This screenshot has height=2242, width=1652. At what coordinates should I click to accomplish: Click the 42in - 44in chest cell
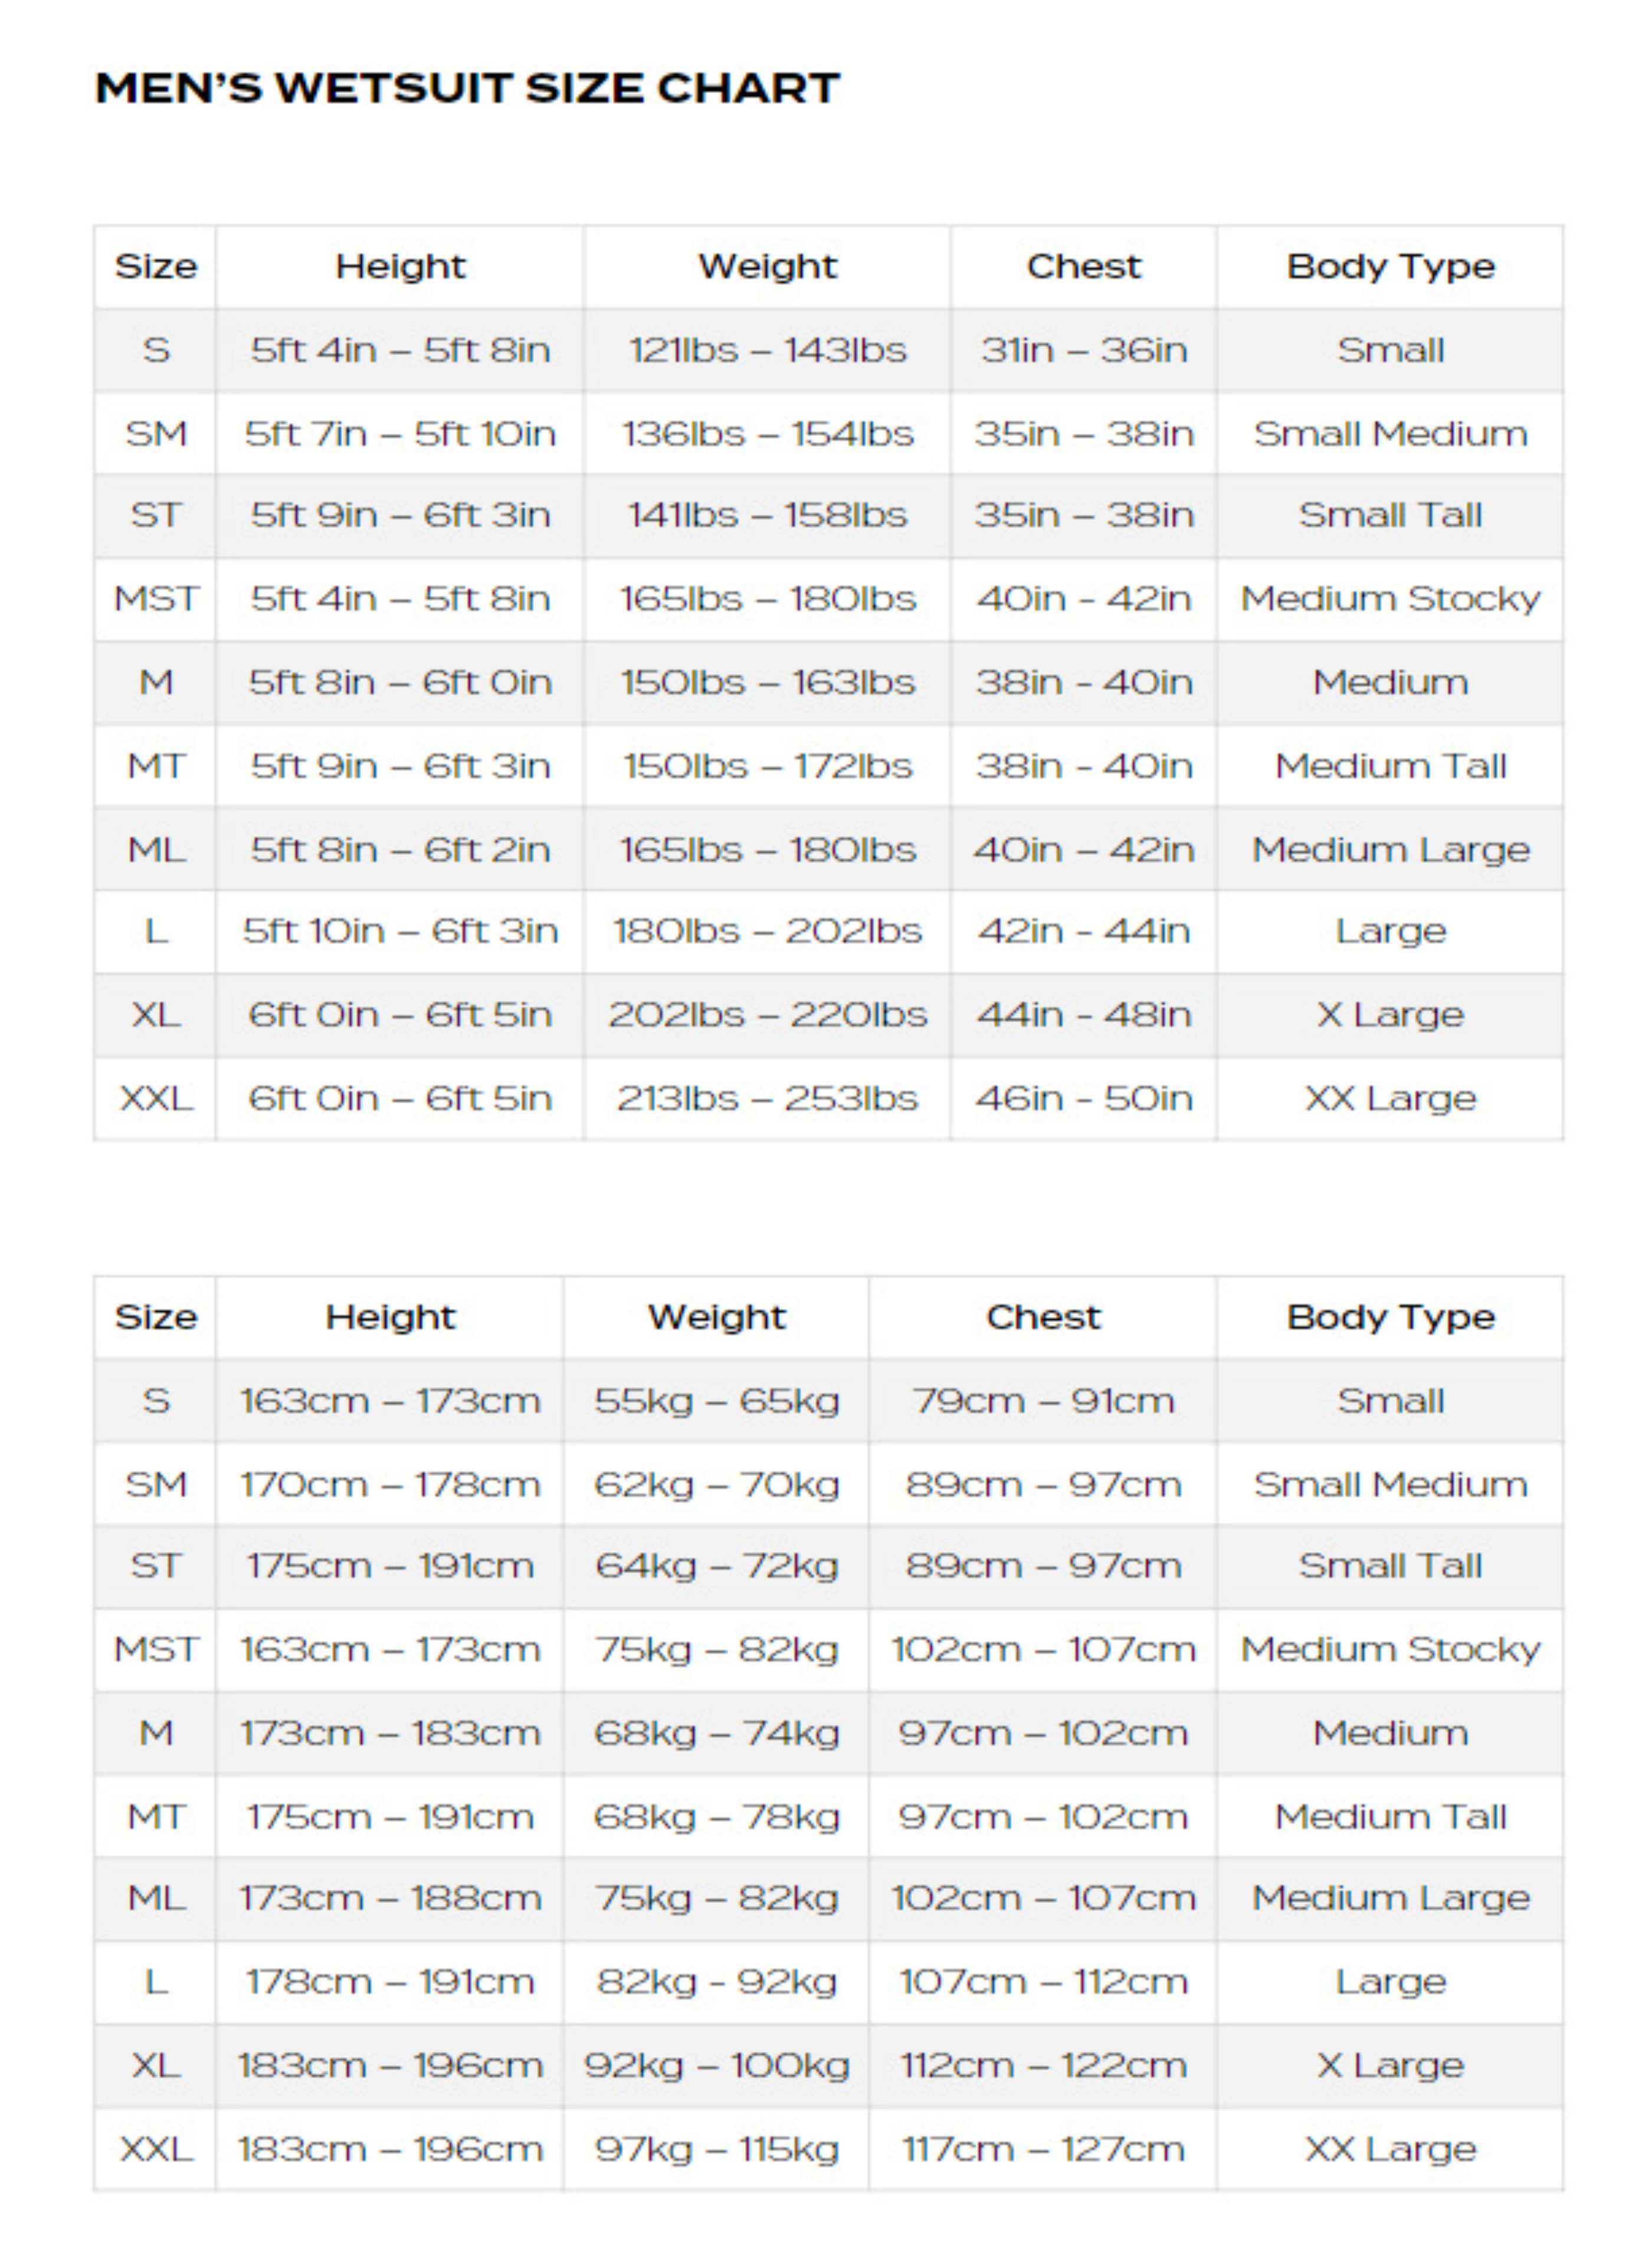click(1083, 931)
